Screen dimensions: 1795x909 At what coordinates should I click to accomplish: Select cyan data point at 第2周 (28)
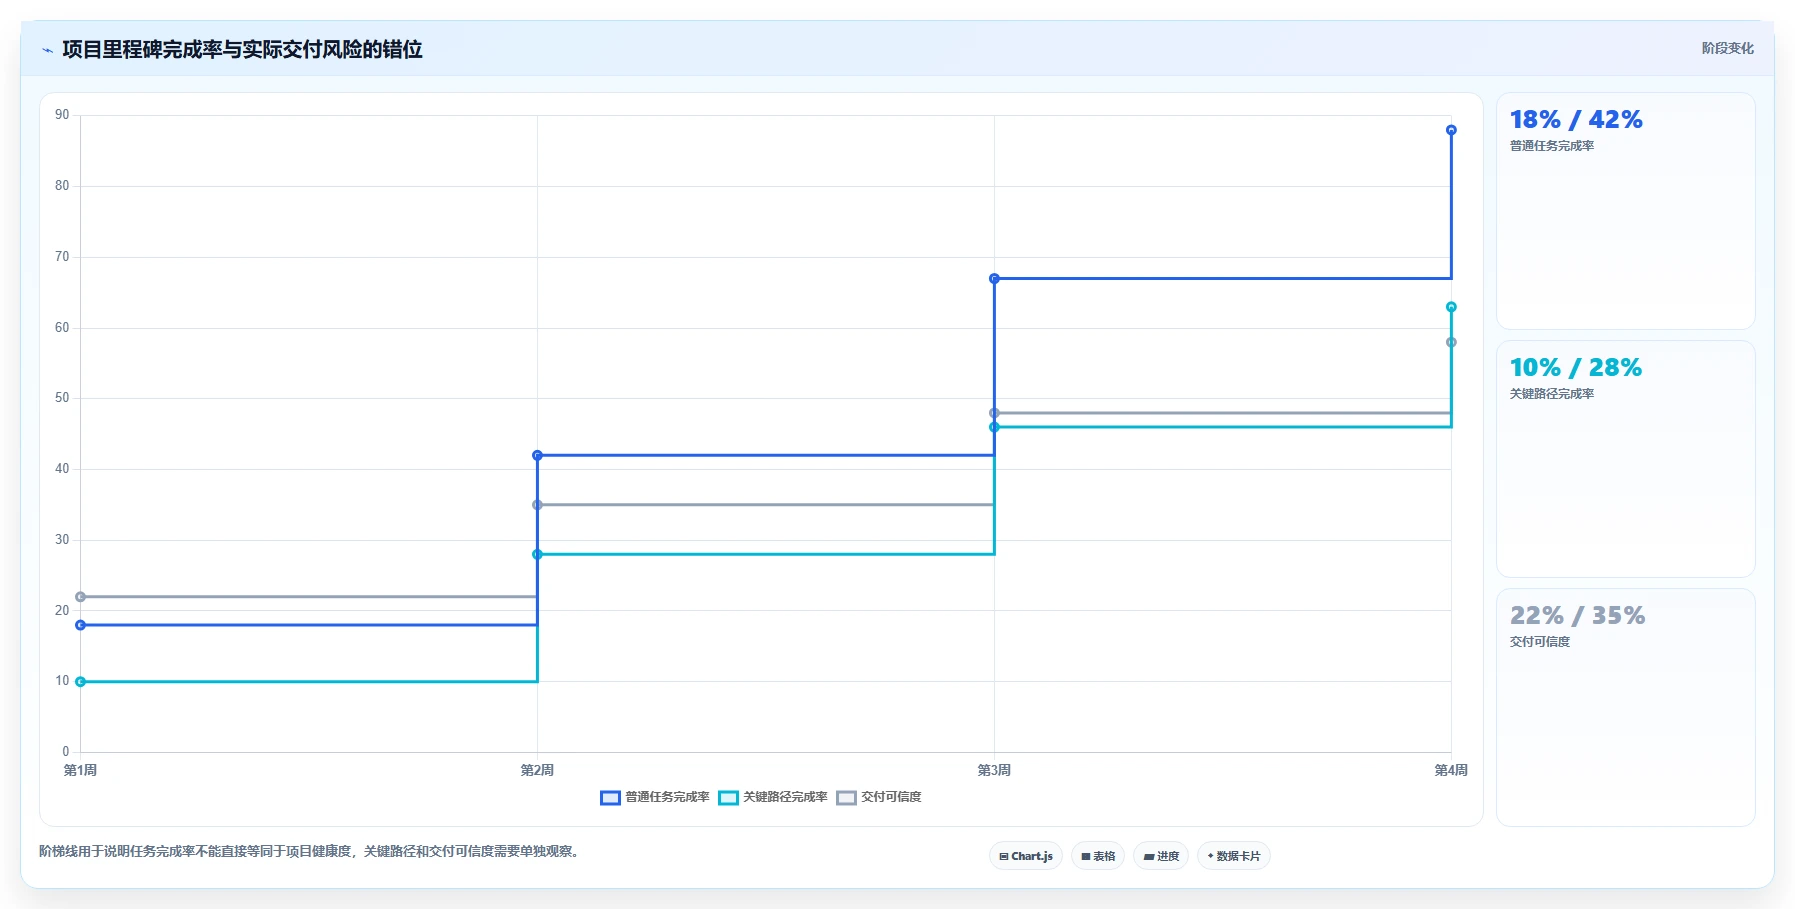tap(537, 554)
